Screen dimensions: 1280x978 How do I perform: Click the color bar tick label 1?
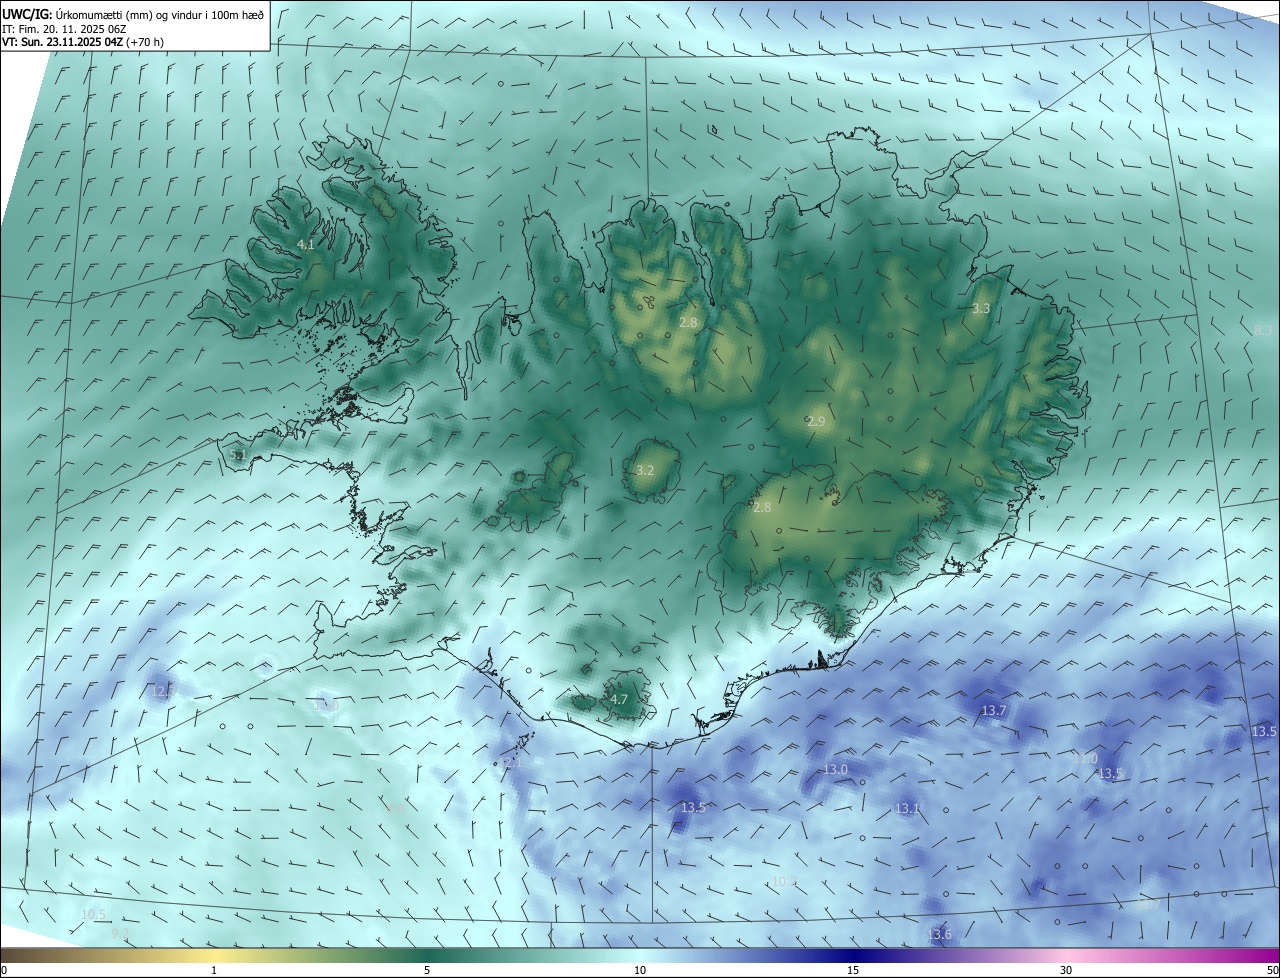(x=215, y=971)
